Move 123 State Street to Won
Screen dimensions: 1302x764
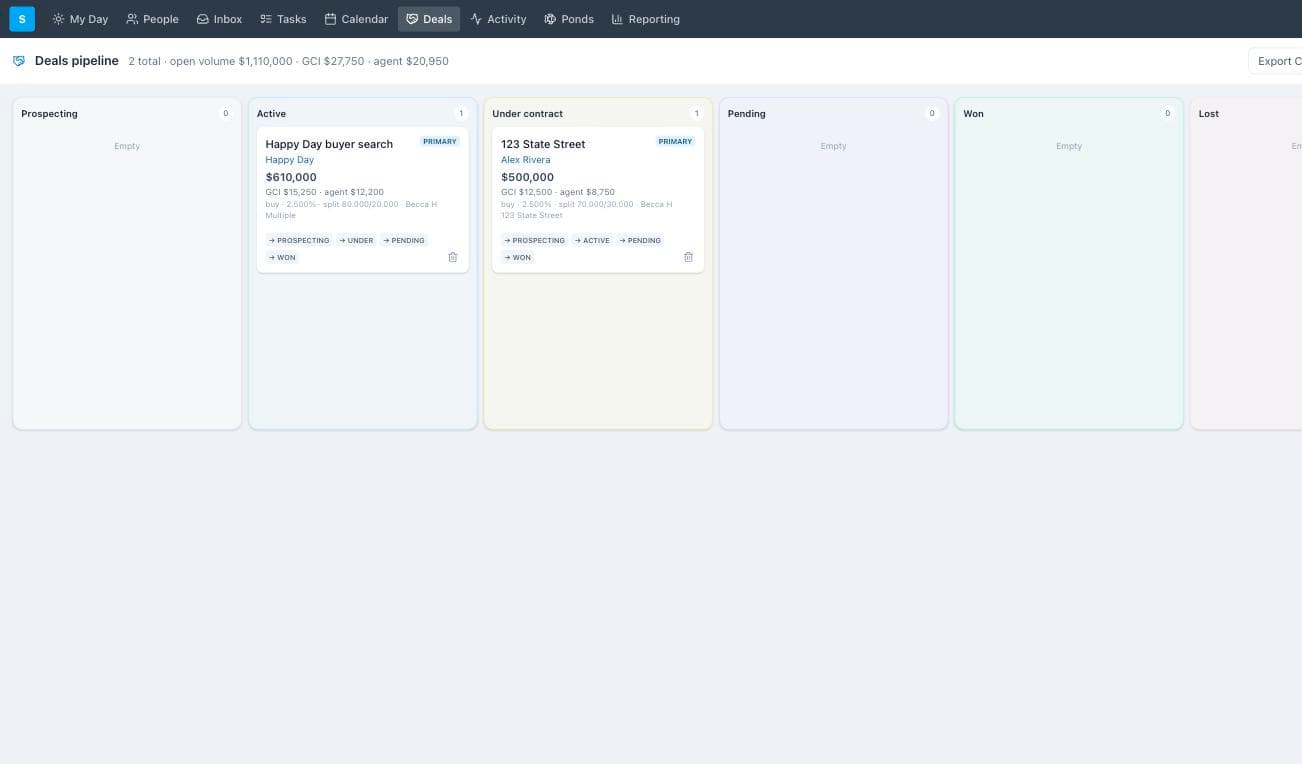point(518,257)
